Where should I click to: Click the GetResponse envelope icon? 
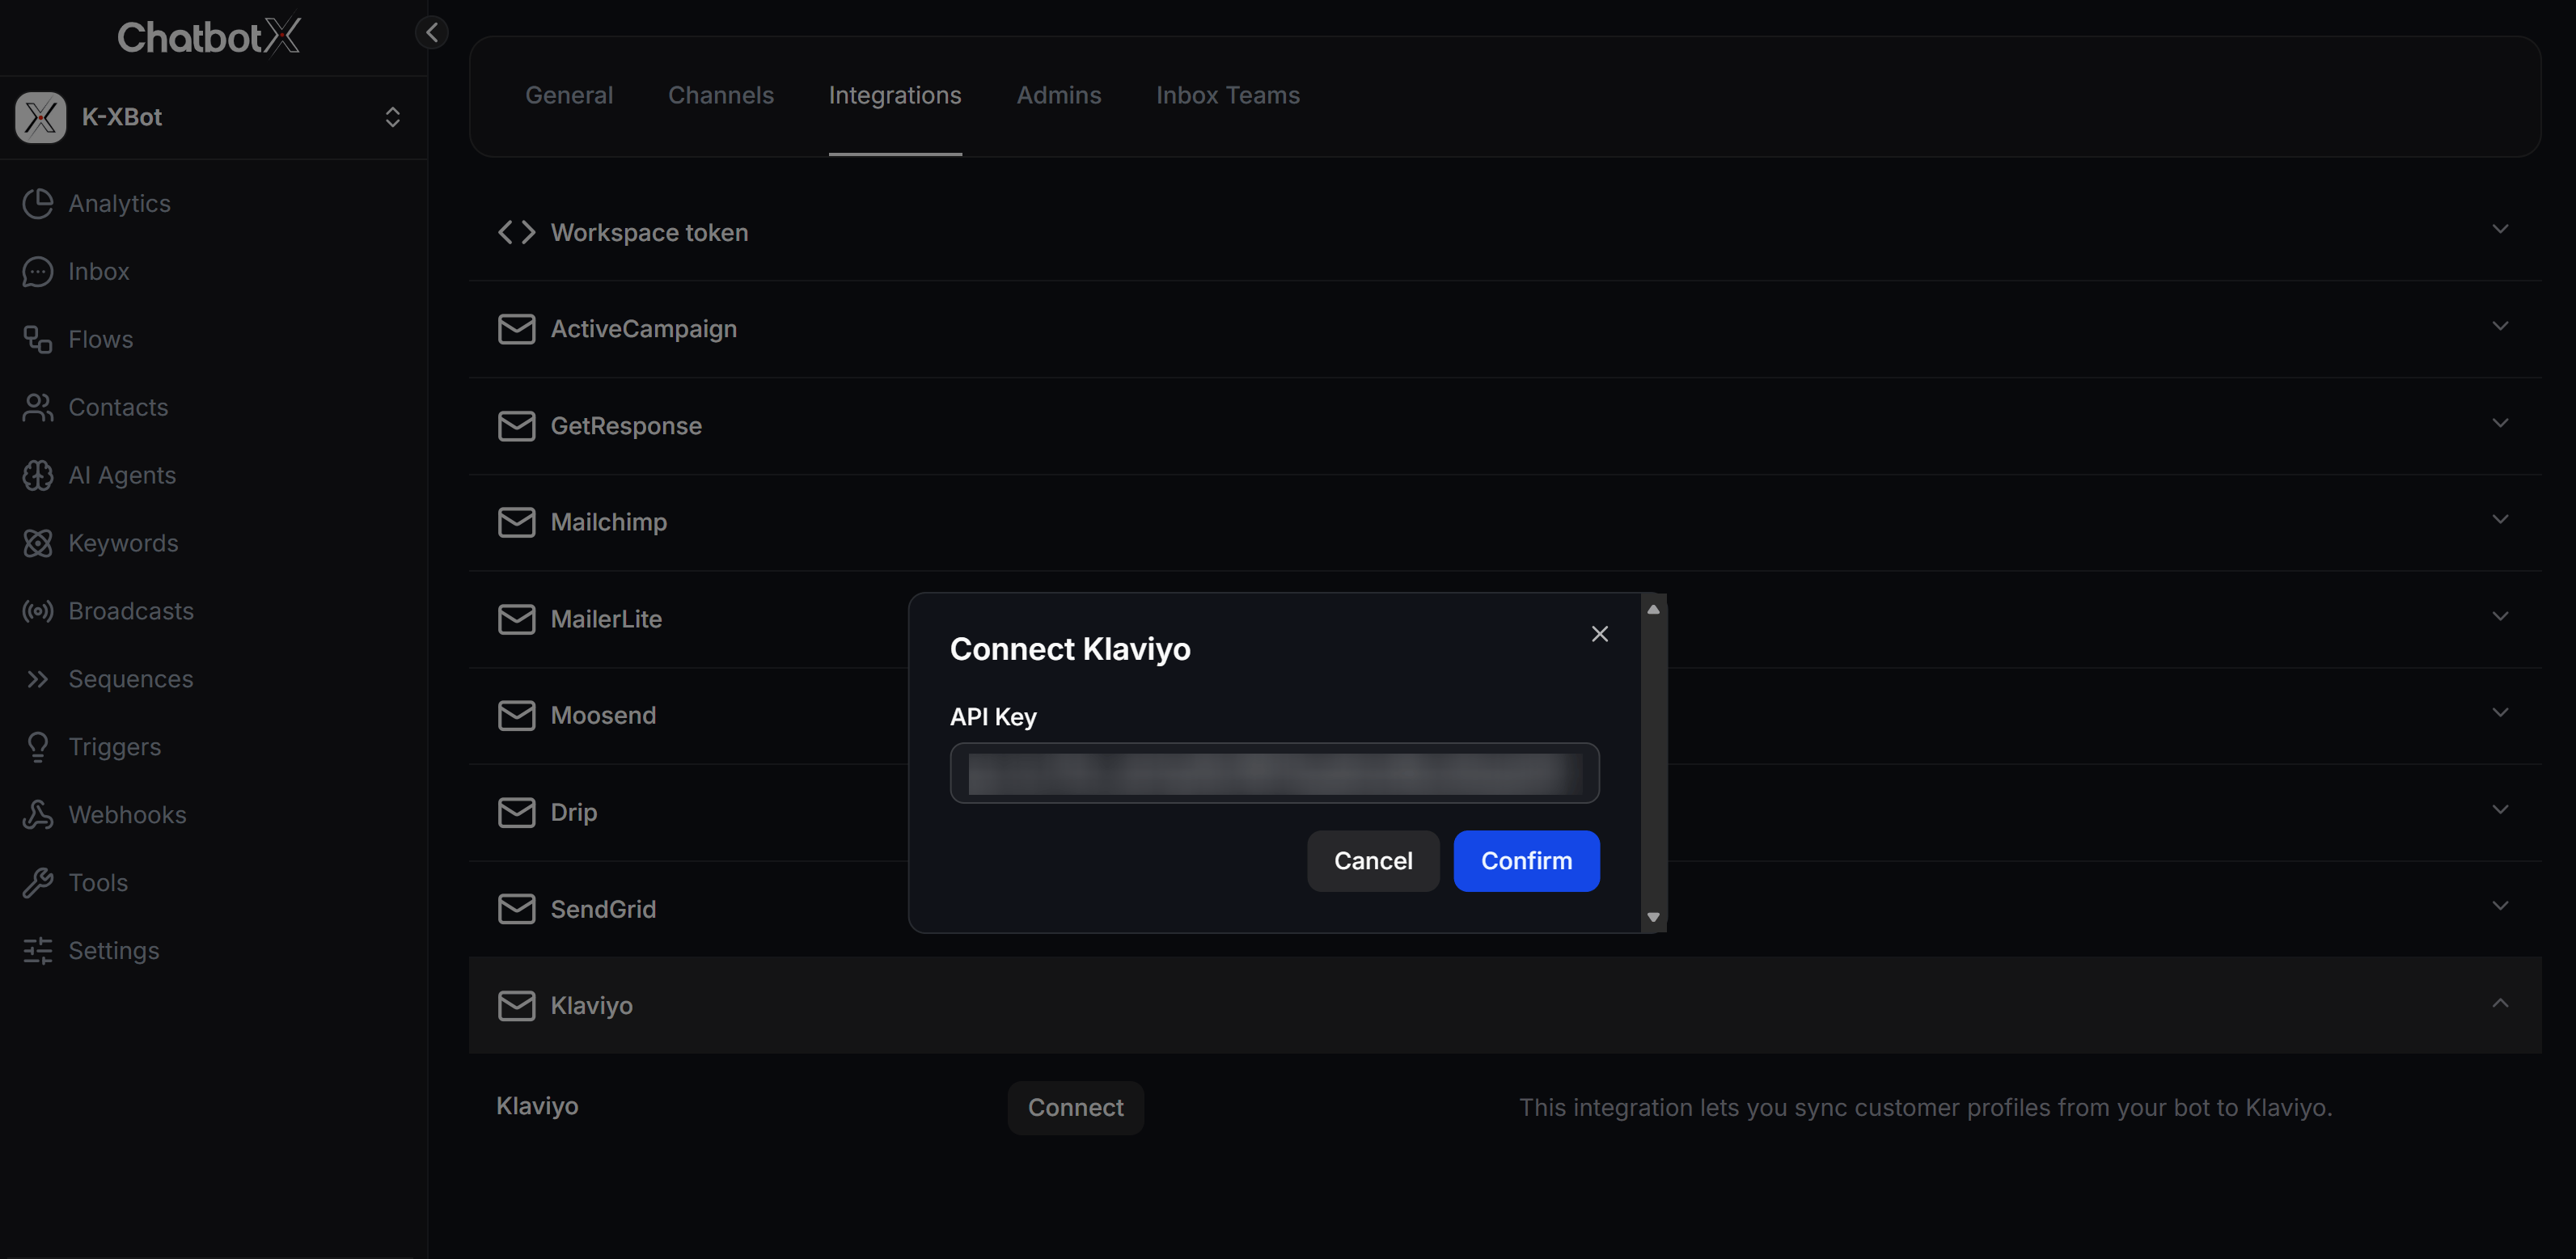[516, 427]
